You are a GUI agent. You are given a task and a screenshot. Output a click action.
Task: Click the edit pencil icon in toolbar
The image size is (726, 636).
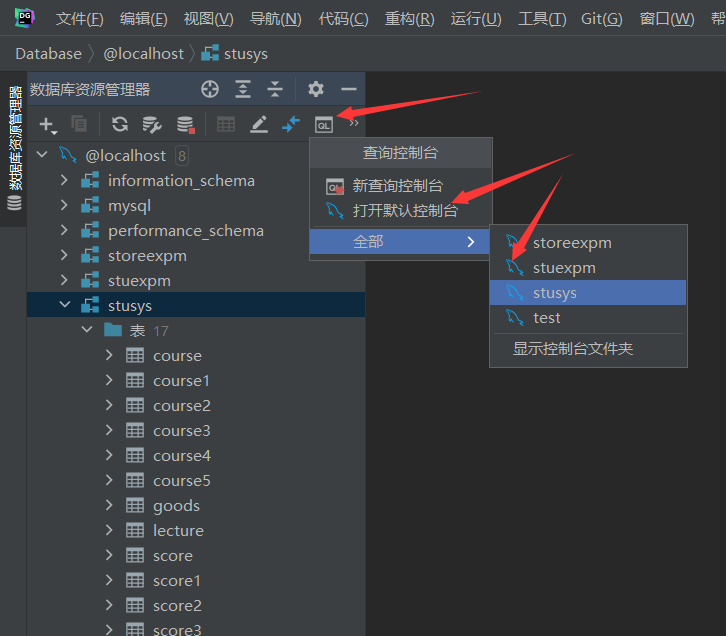pyautogui.click(x=259, y=124)
